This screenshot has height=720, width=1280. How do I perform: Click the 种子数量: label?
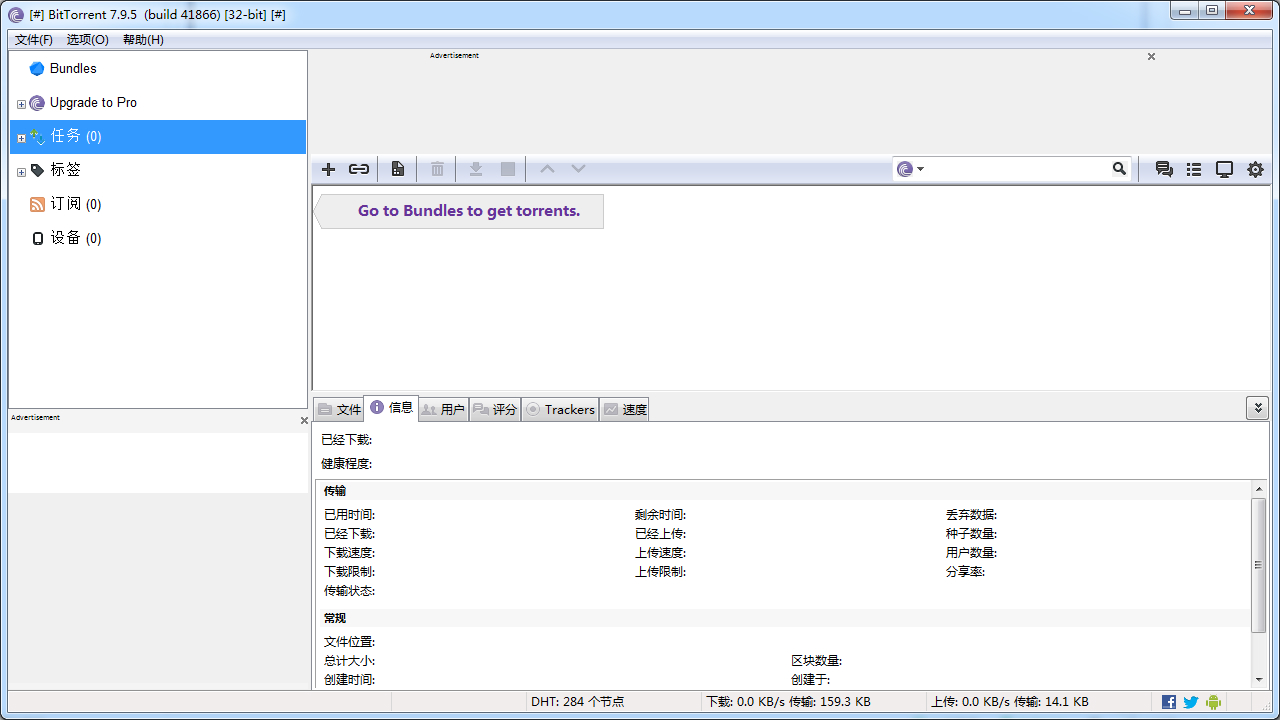[971, 534]
